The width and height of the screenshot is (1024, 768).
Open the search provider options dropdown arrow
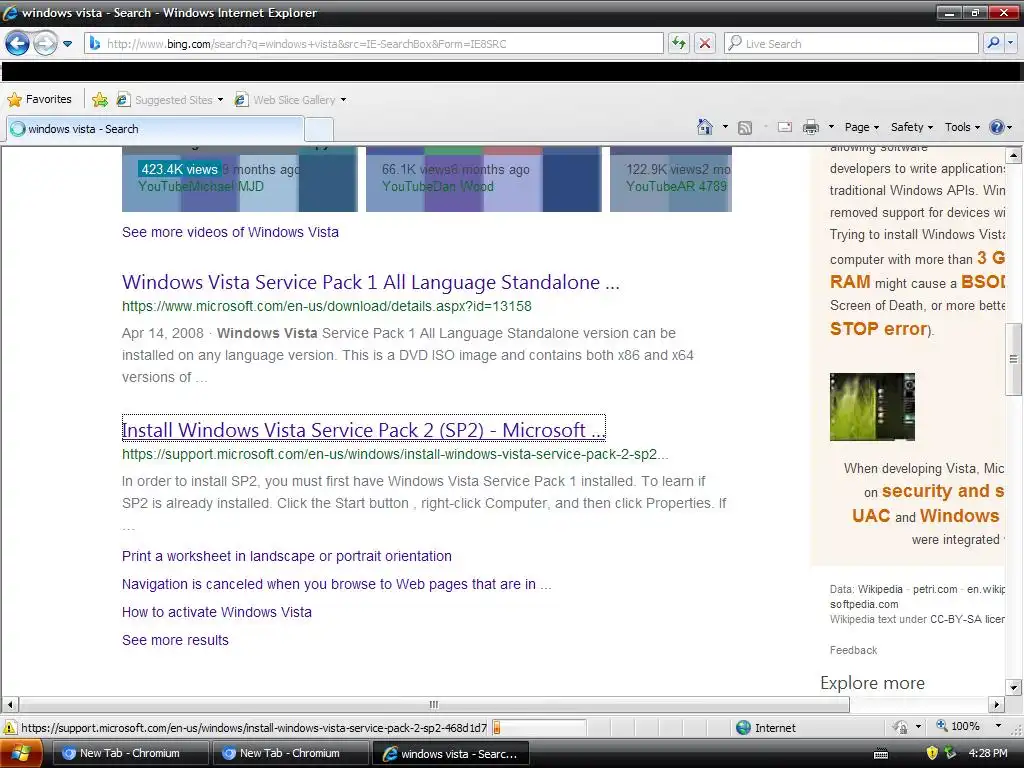[x=1011, y=43]
